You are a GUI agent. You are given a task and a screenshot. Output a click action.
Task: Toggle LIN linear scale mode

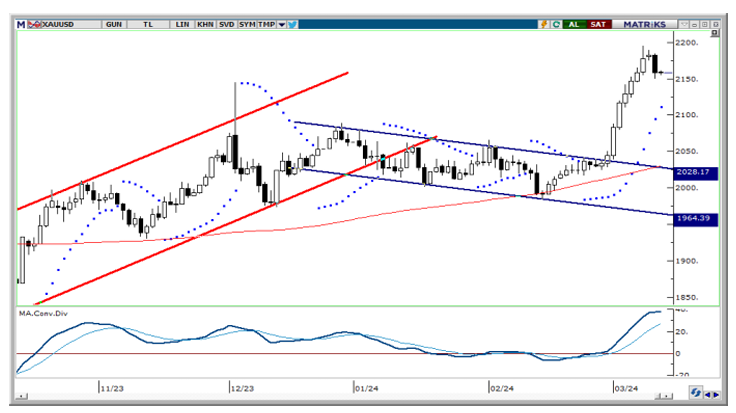pos(182,23)
